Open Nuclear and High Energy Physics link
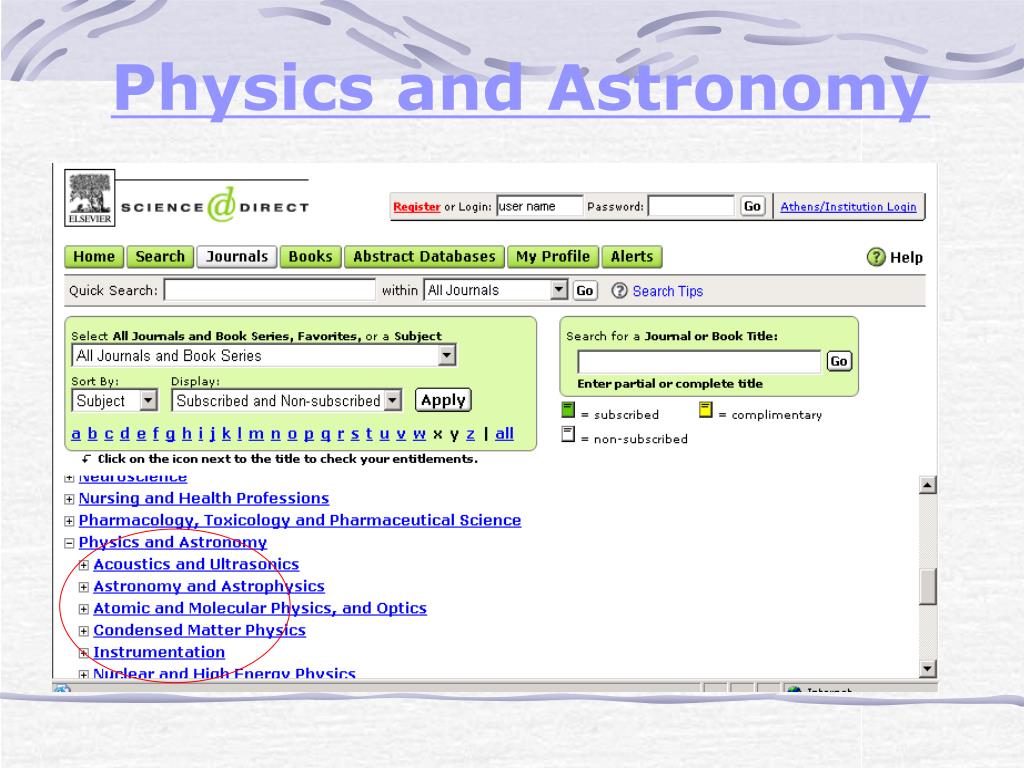The height and width of the screenshot is (768, 1024). (x=224, y=673)
